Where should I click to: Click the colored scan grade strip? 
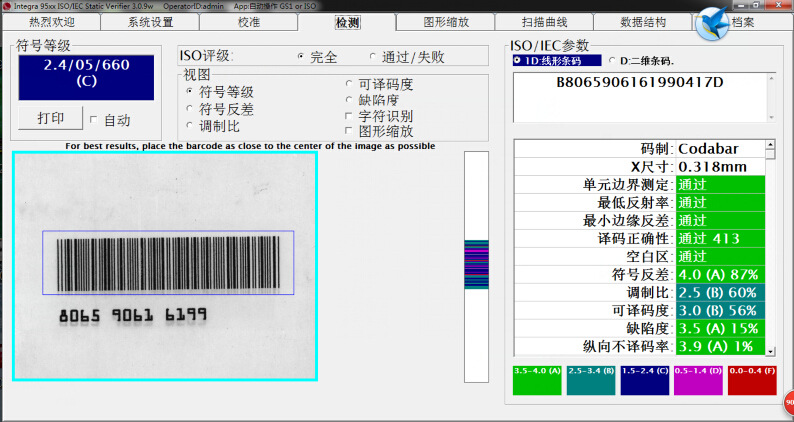point(477,264)
